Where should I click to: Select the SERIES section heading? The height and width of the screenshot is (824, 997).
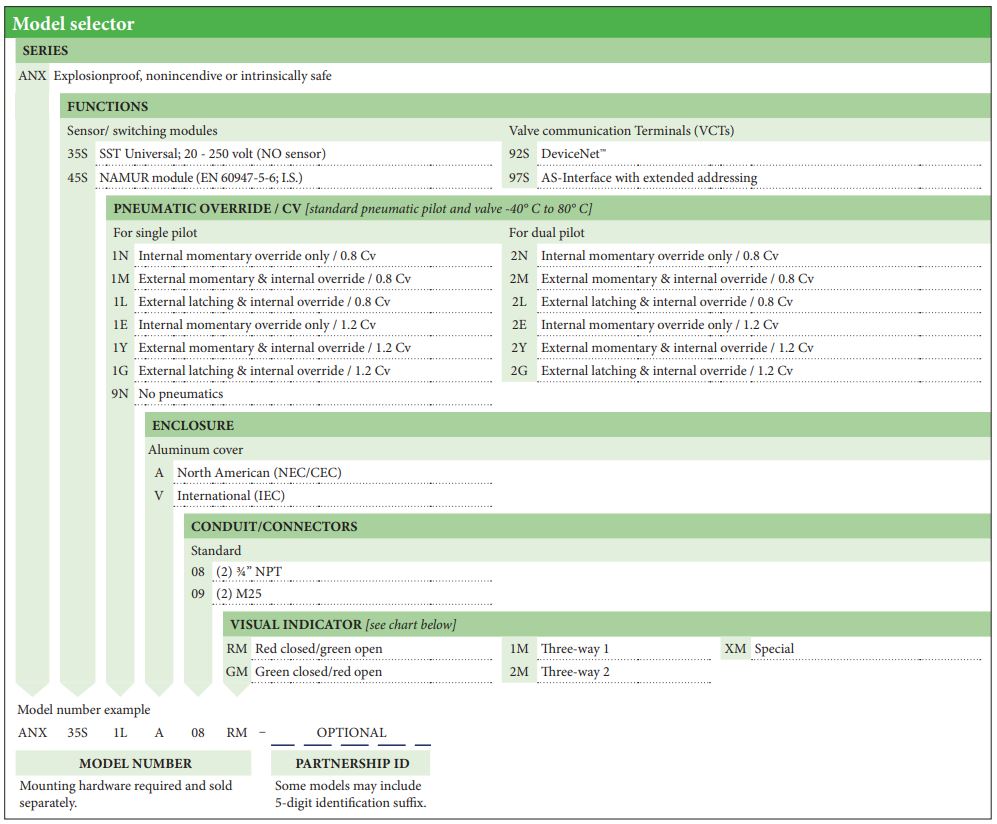pyautogui.click(x=46, y=51)
